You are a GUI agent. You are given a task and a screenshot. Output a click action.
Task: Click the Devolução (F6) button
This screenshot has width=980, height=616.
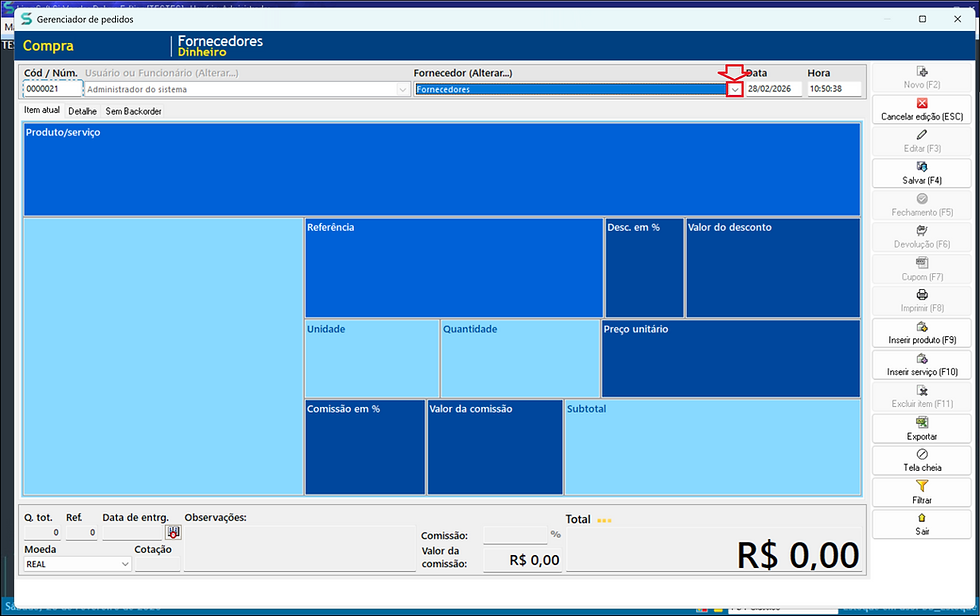tap(922, 237)
